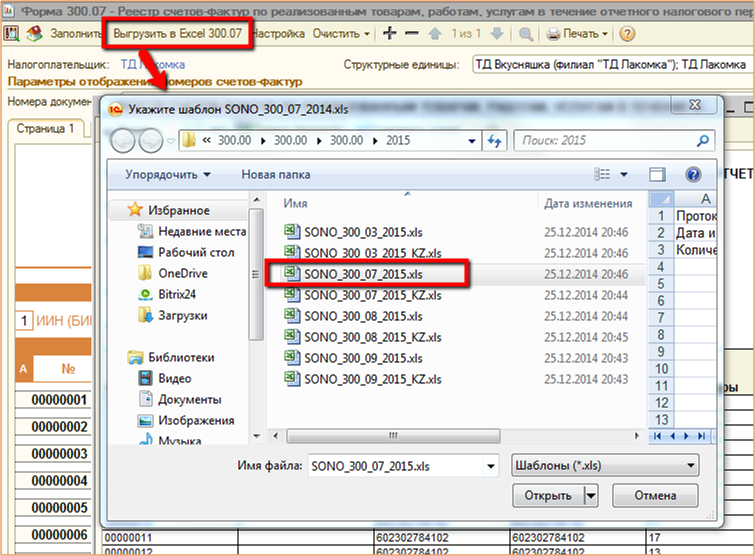Open the help question mark in 1C toolbar
This screenshot has height=556, width=755.
(x=627, y=34)
